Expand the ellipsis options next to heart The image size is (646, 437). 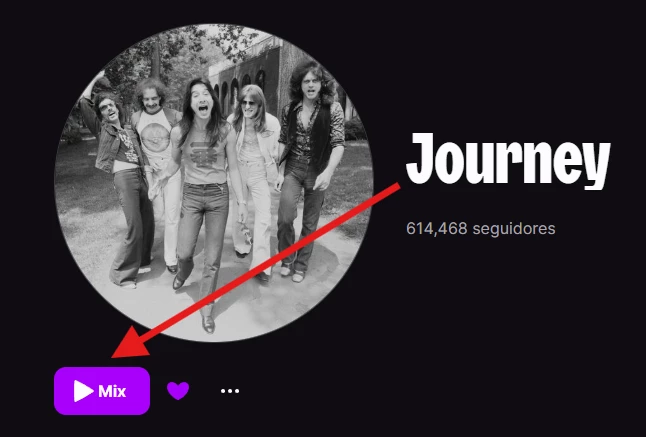(x=229, y=391)
